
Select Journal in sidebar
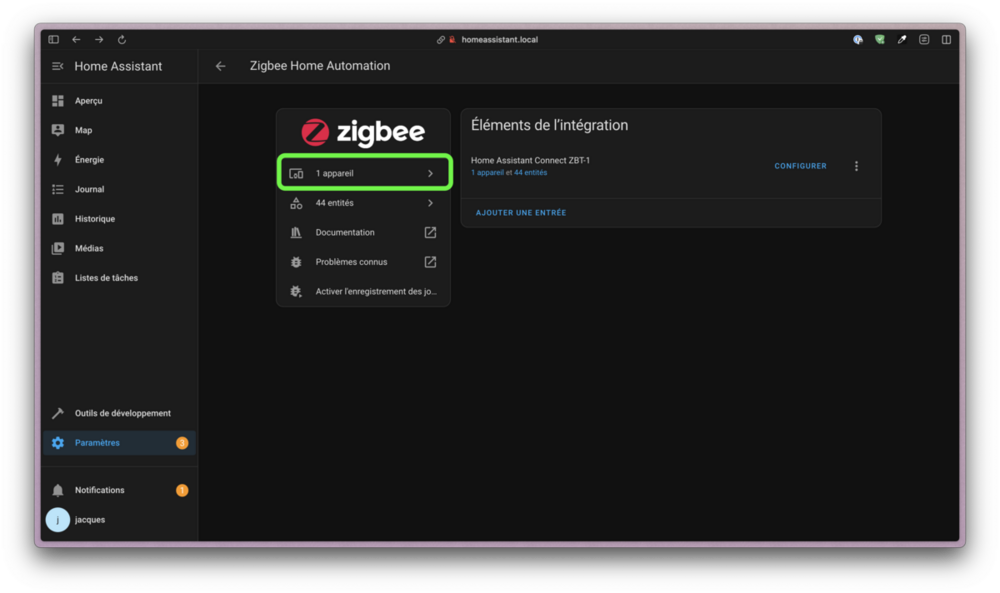click(x=89, y=189)
